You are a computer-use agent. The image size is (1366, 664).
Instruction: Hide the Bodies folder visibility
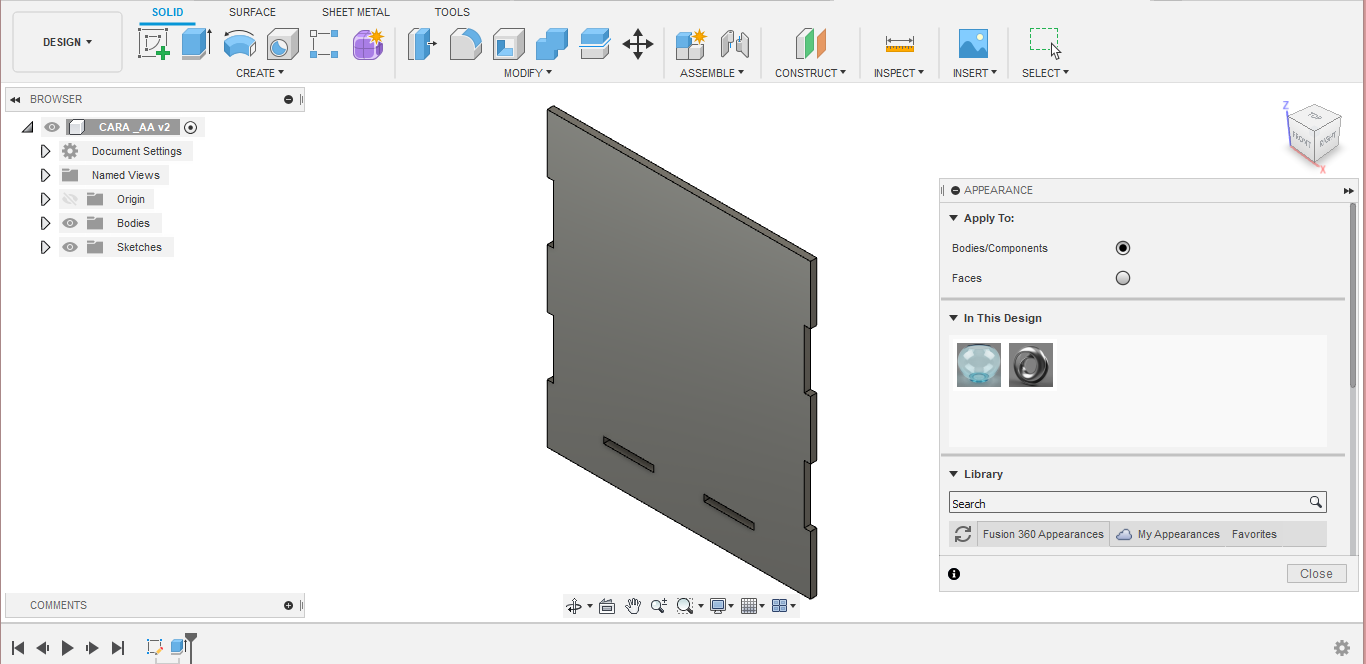click(x=70, y=223)
